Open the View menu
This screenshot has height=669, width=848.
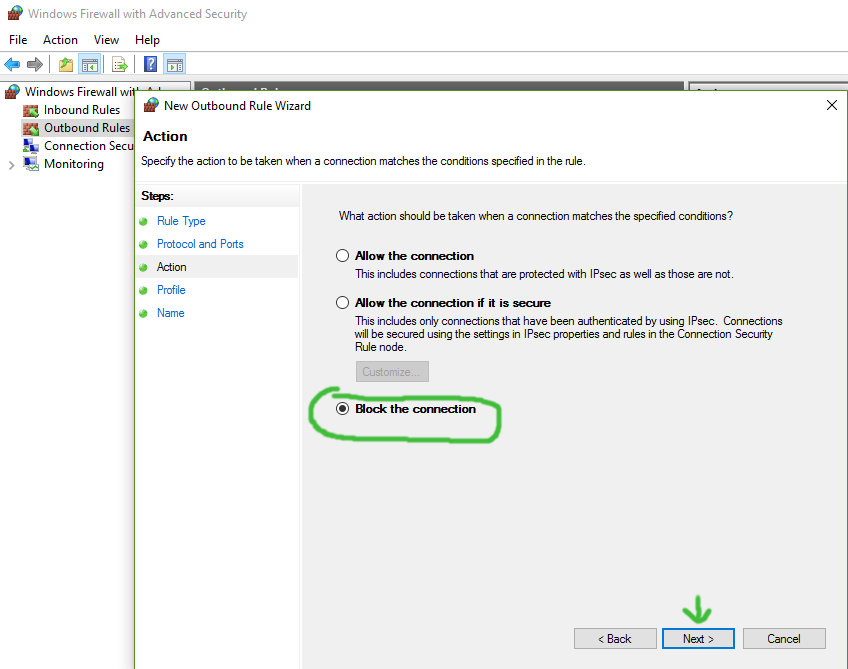point(106,39)
